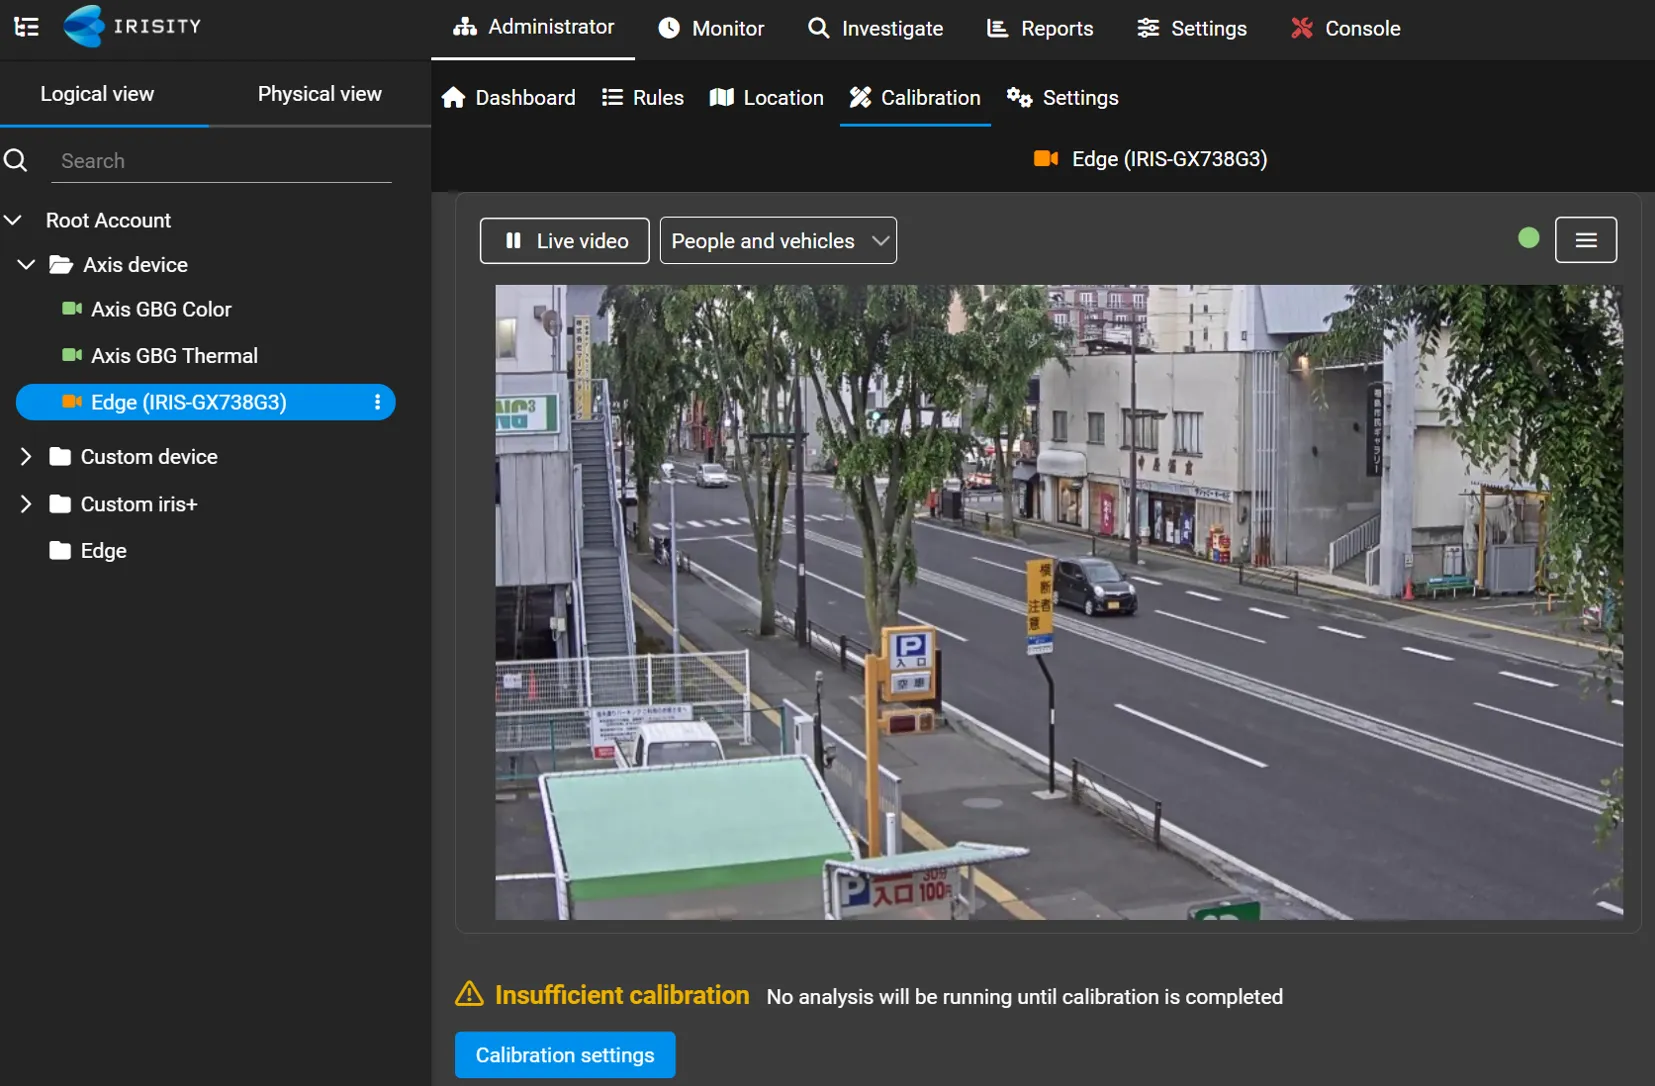Focus the sidebar Search field
The width and height of the screenshot is (1655, 1086).
click(221, 161)
